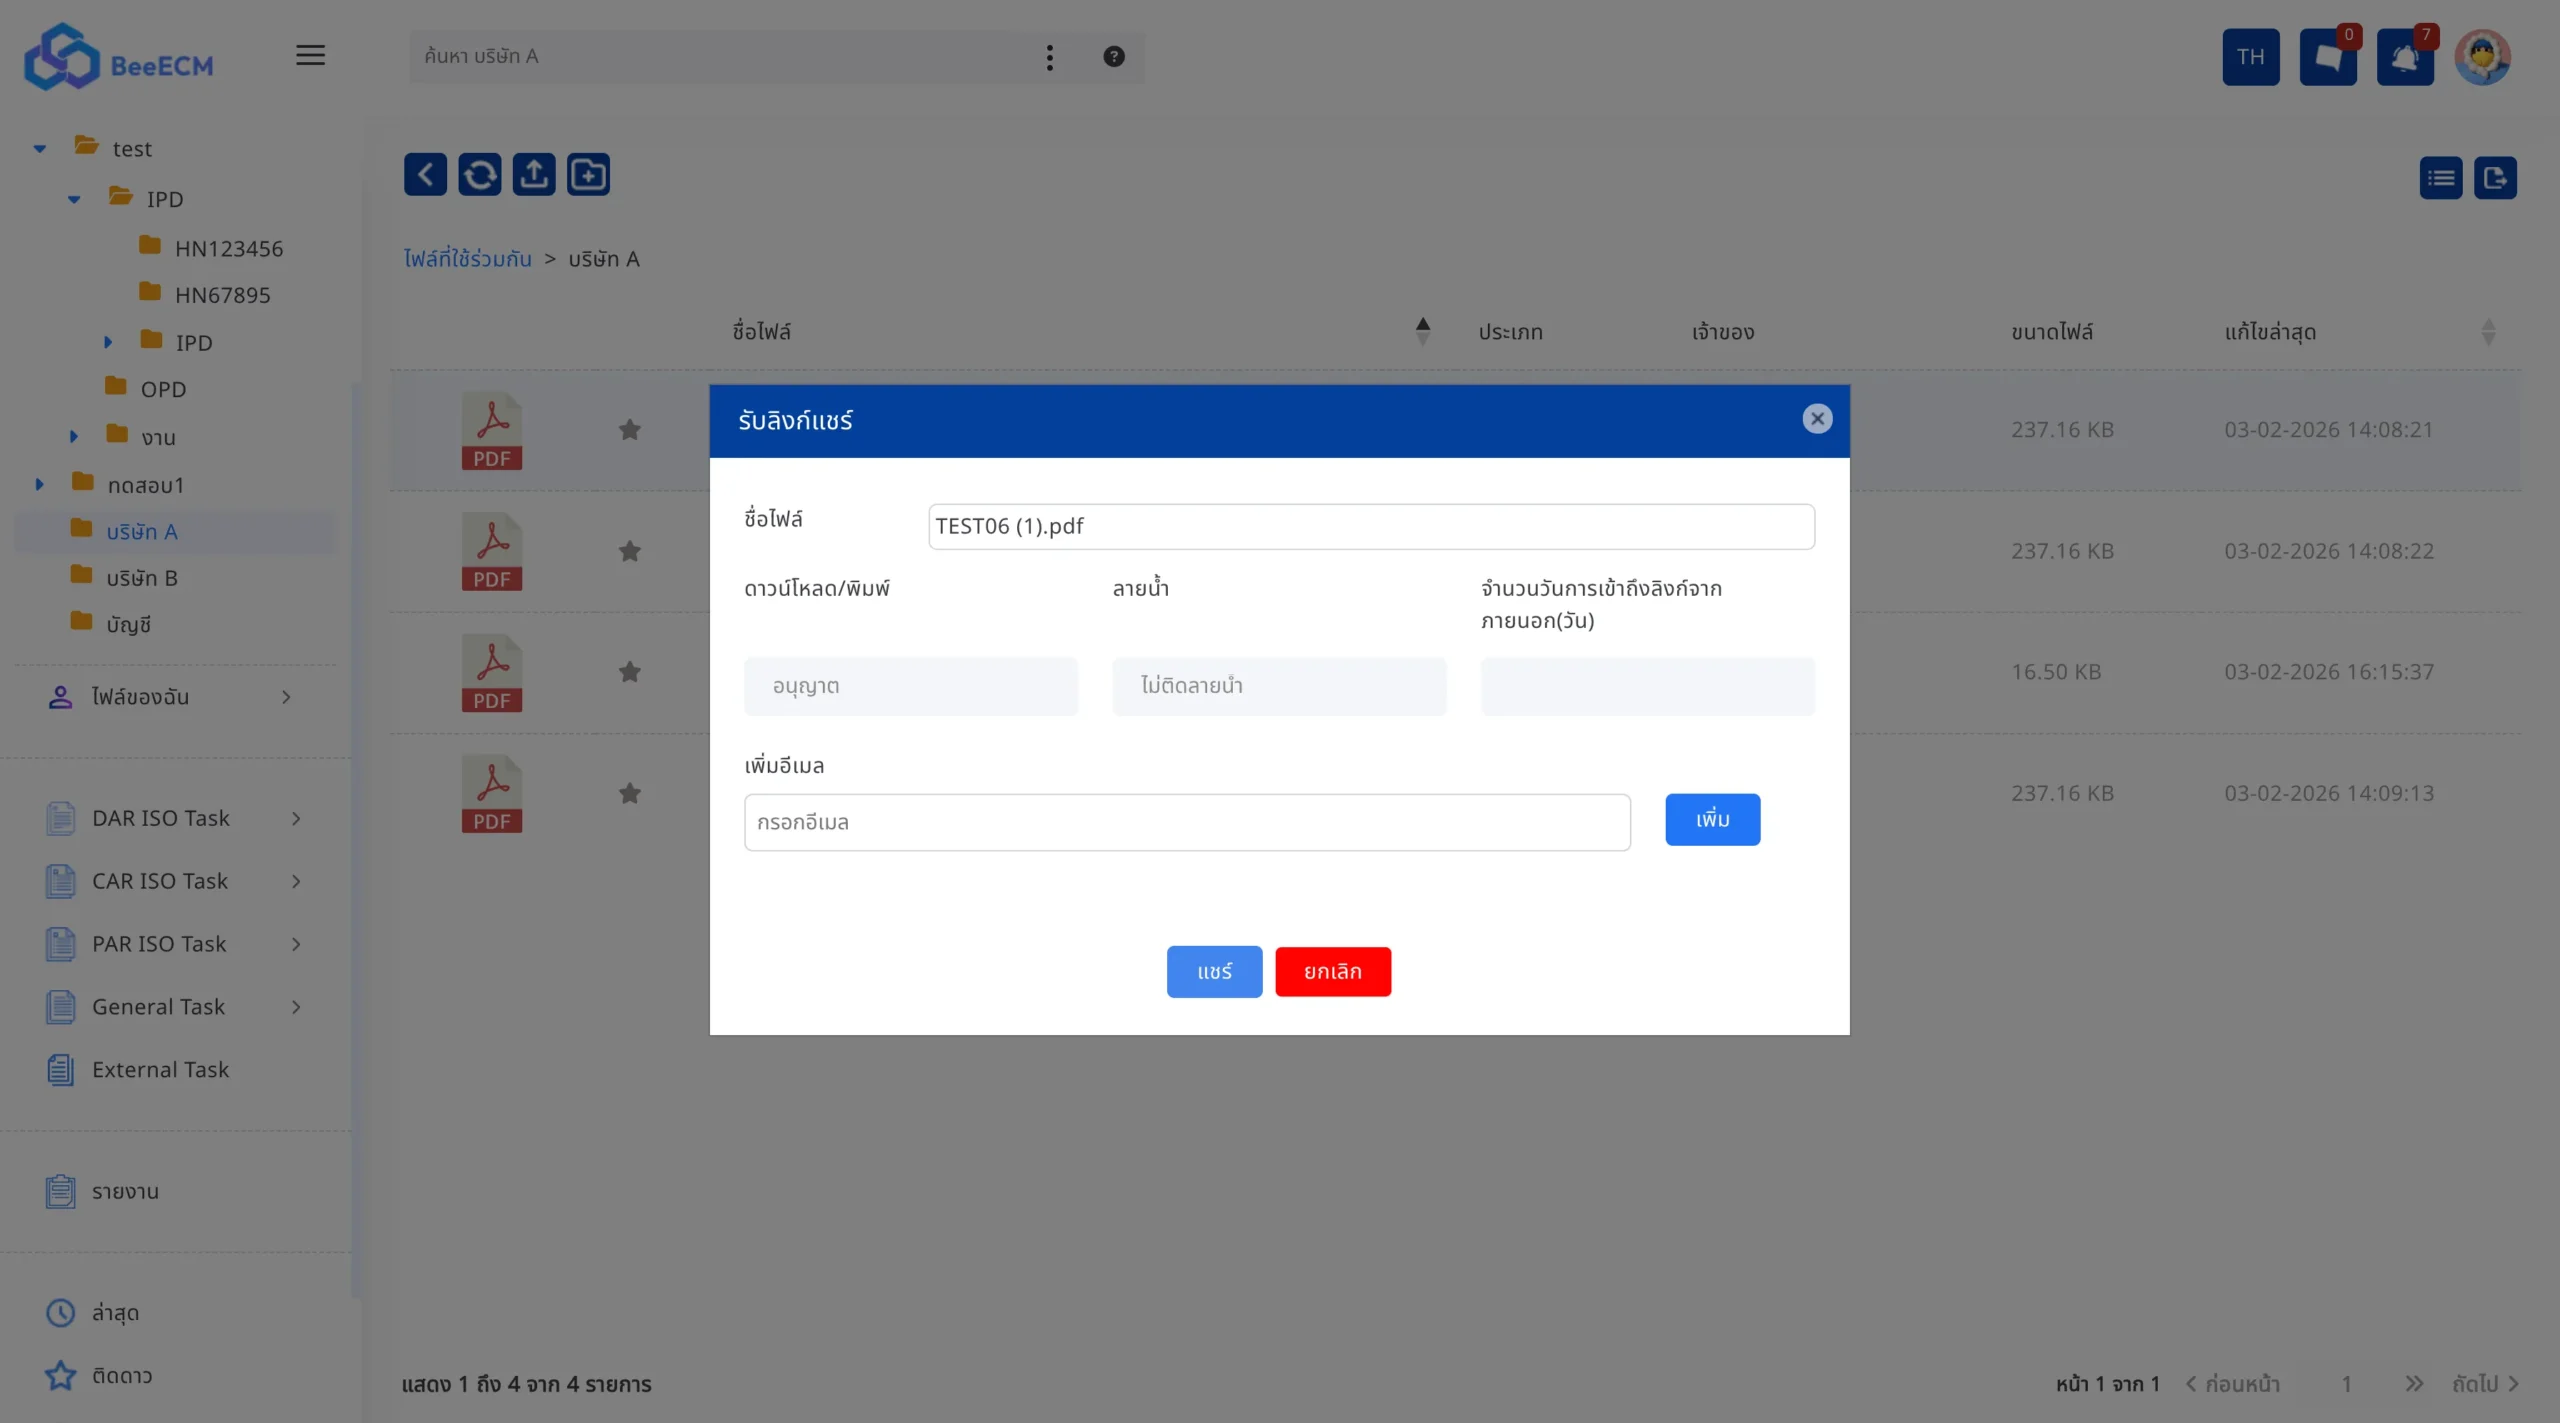
Task: Switch to list view icon
Action: coord(2440,178)
